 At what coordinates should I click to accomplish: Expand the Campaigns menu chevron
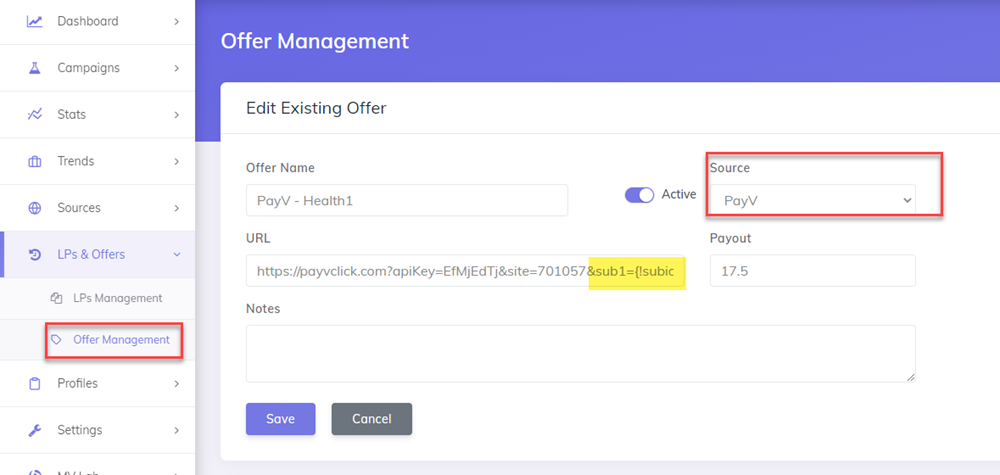point(176,68)
